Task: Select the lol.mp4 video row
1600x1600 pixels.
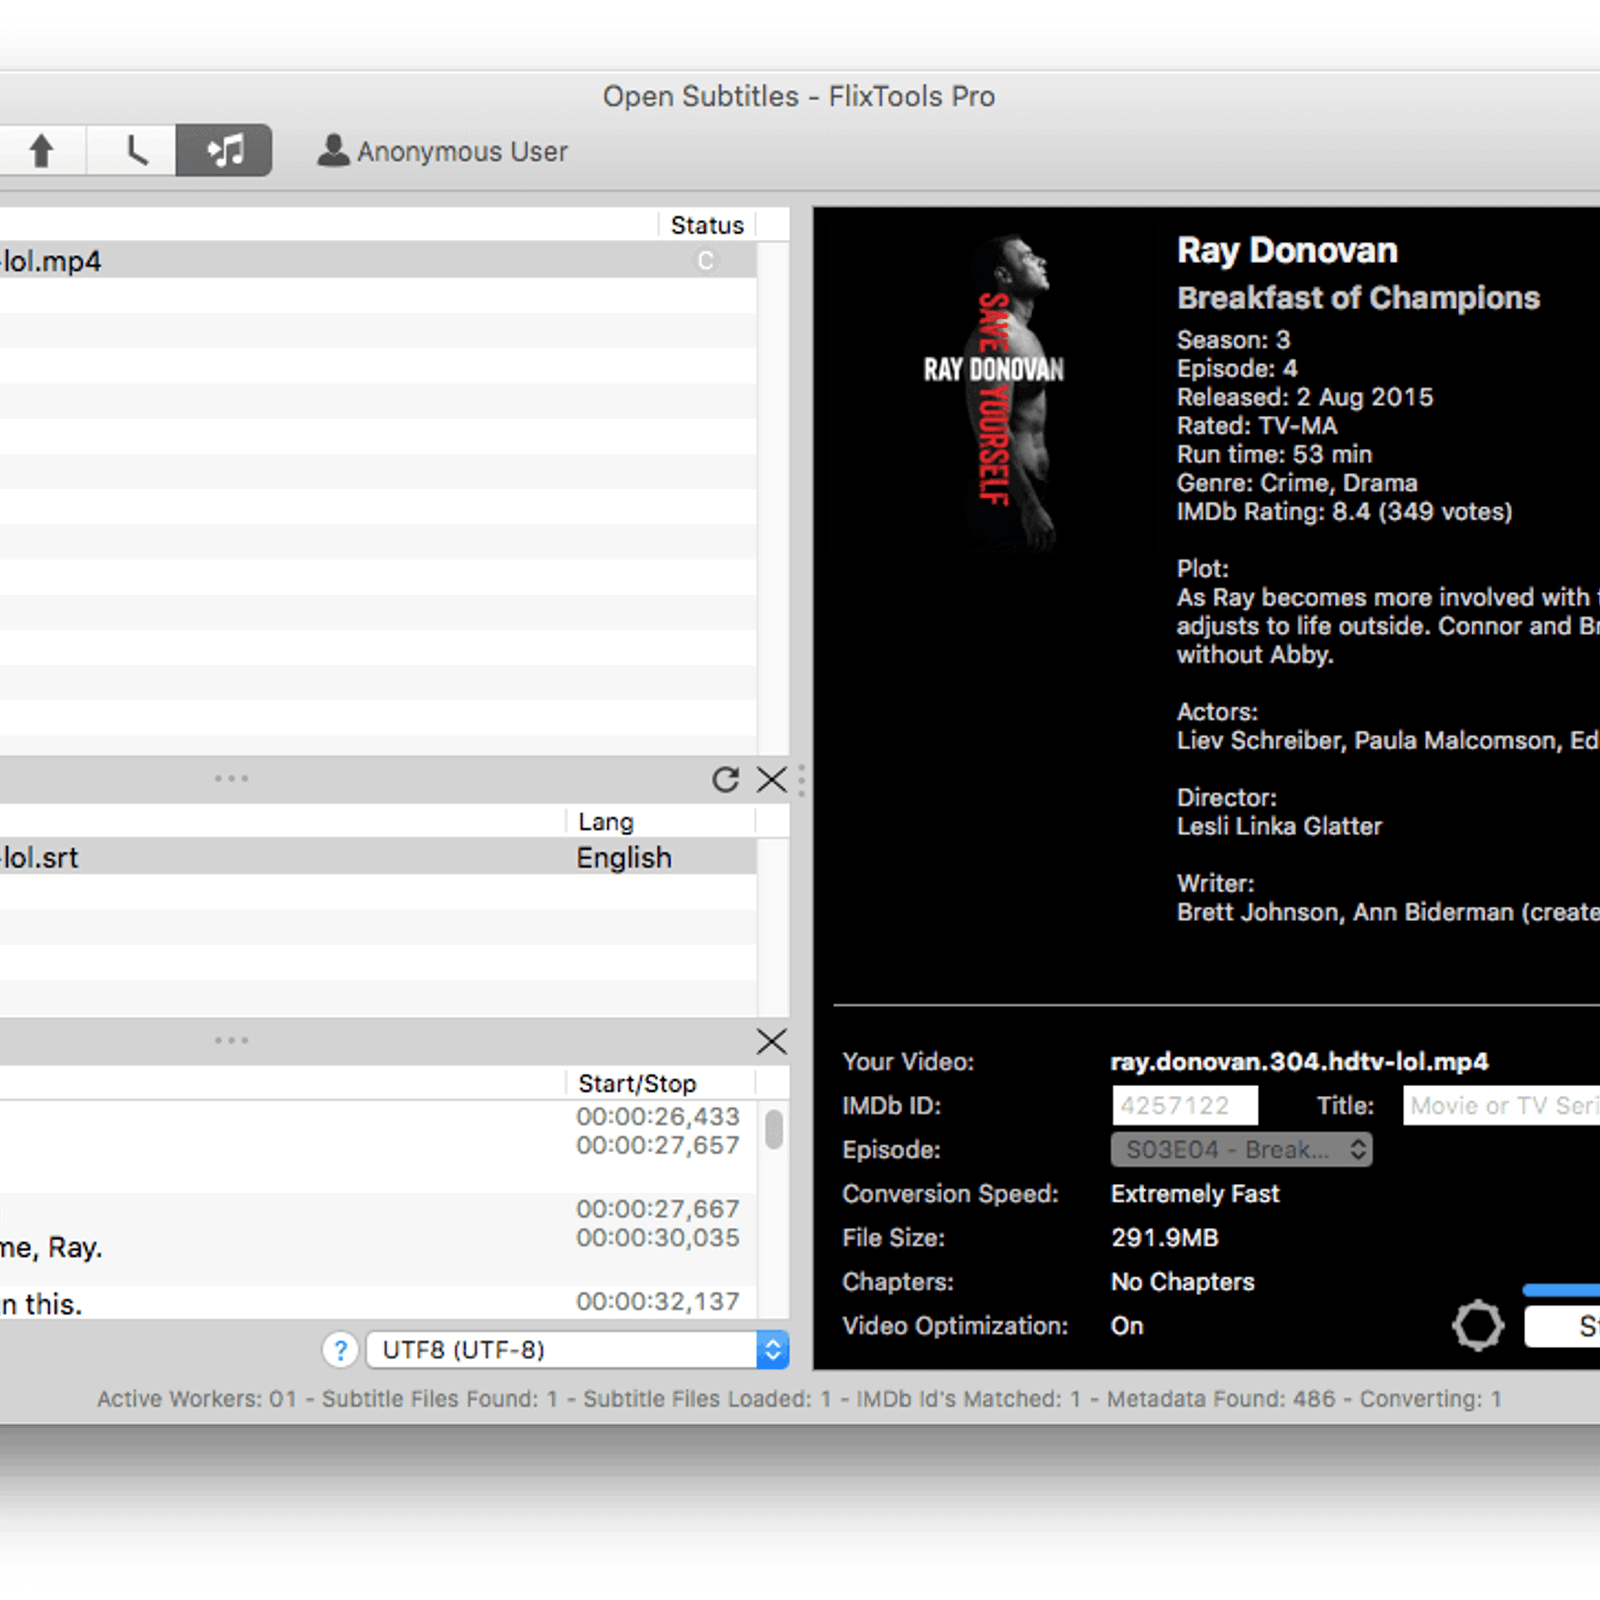Action: (378, 260)
